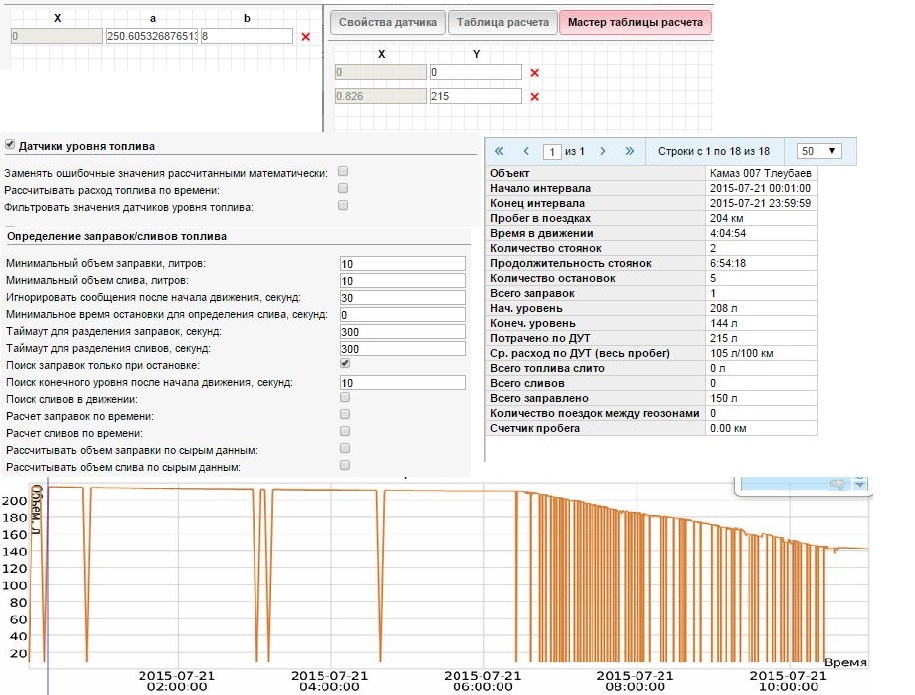Go to the next results page
The height and width of the screenshot is (695, 915).
tap(602, 151)
